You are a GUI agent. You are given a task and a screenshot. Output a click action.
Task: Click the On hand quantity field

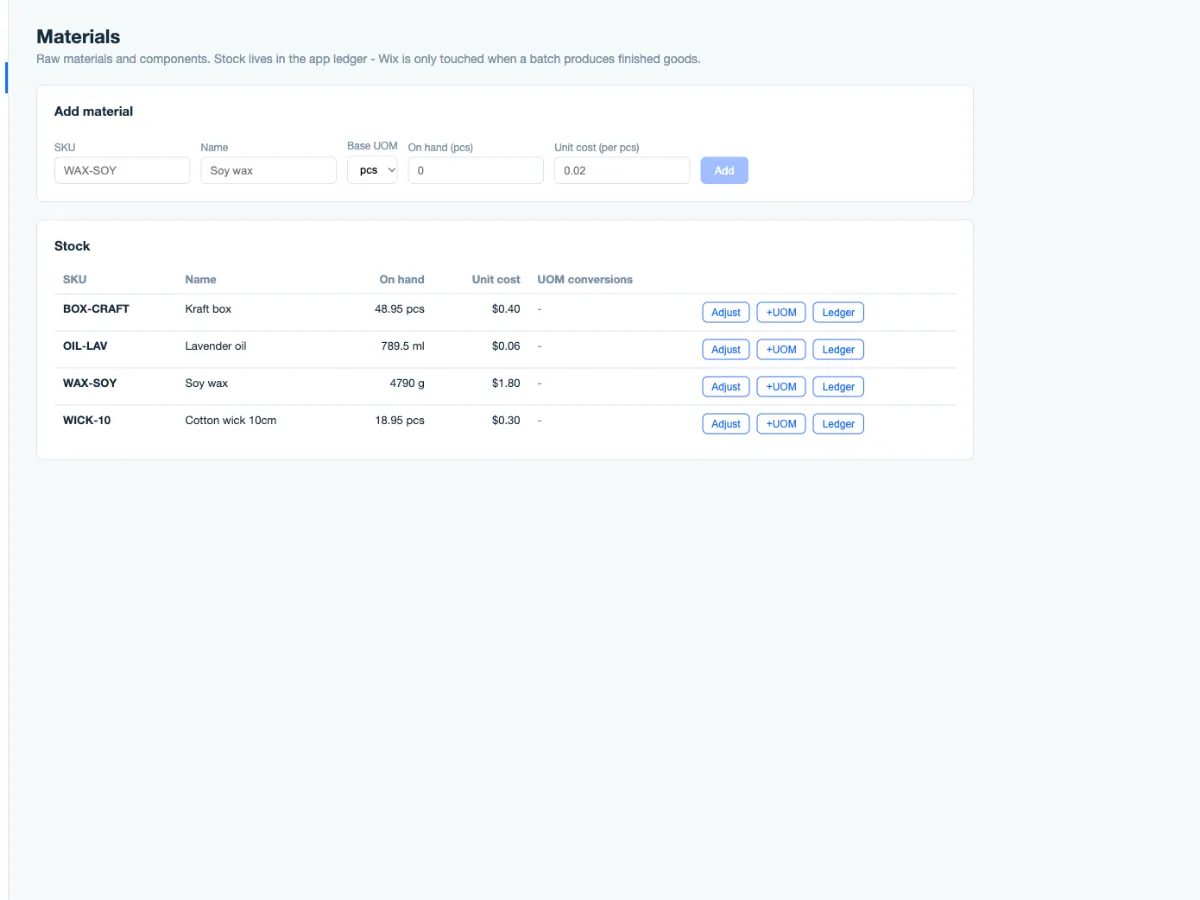click(476, 170)
